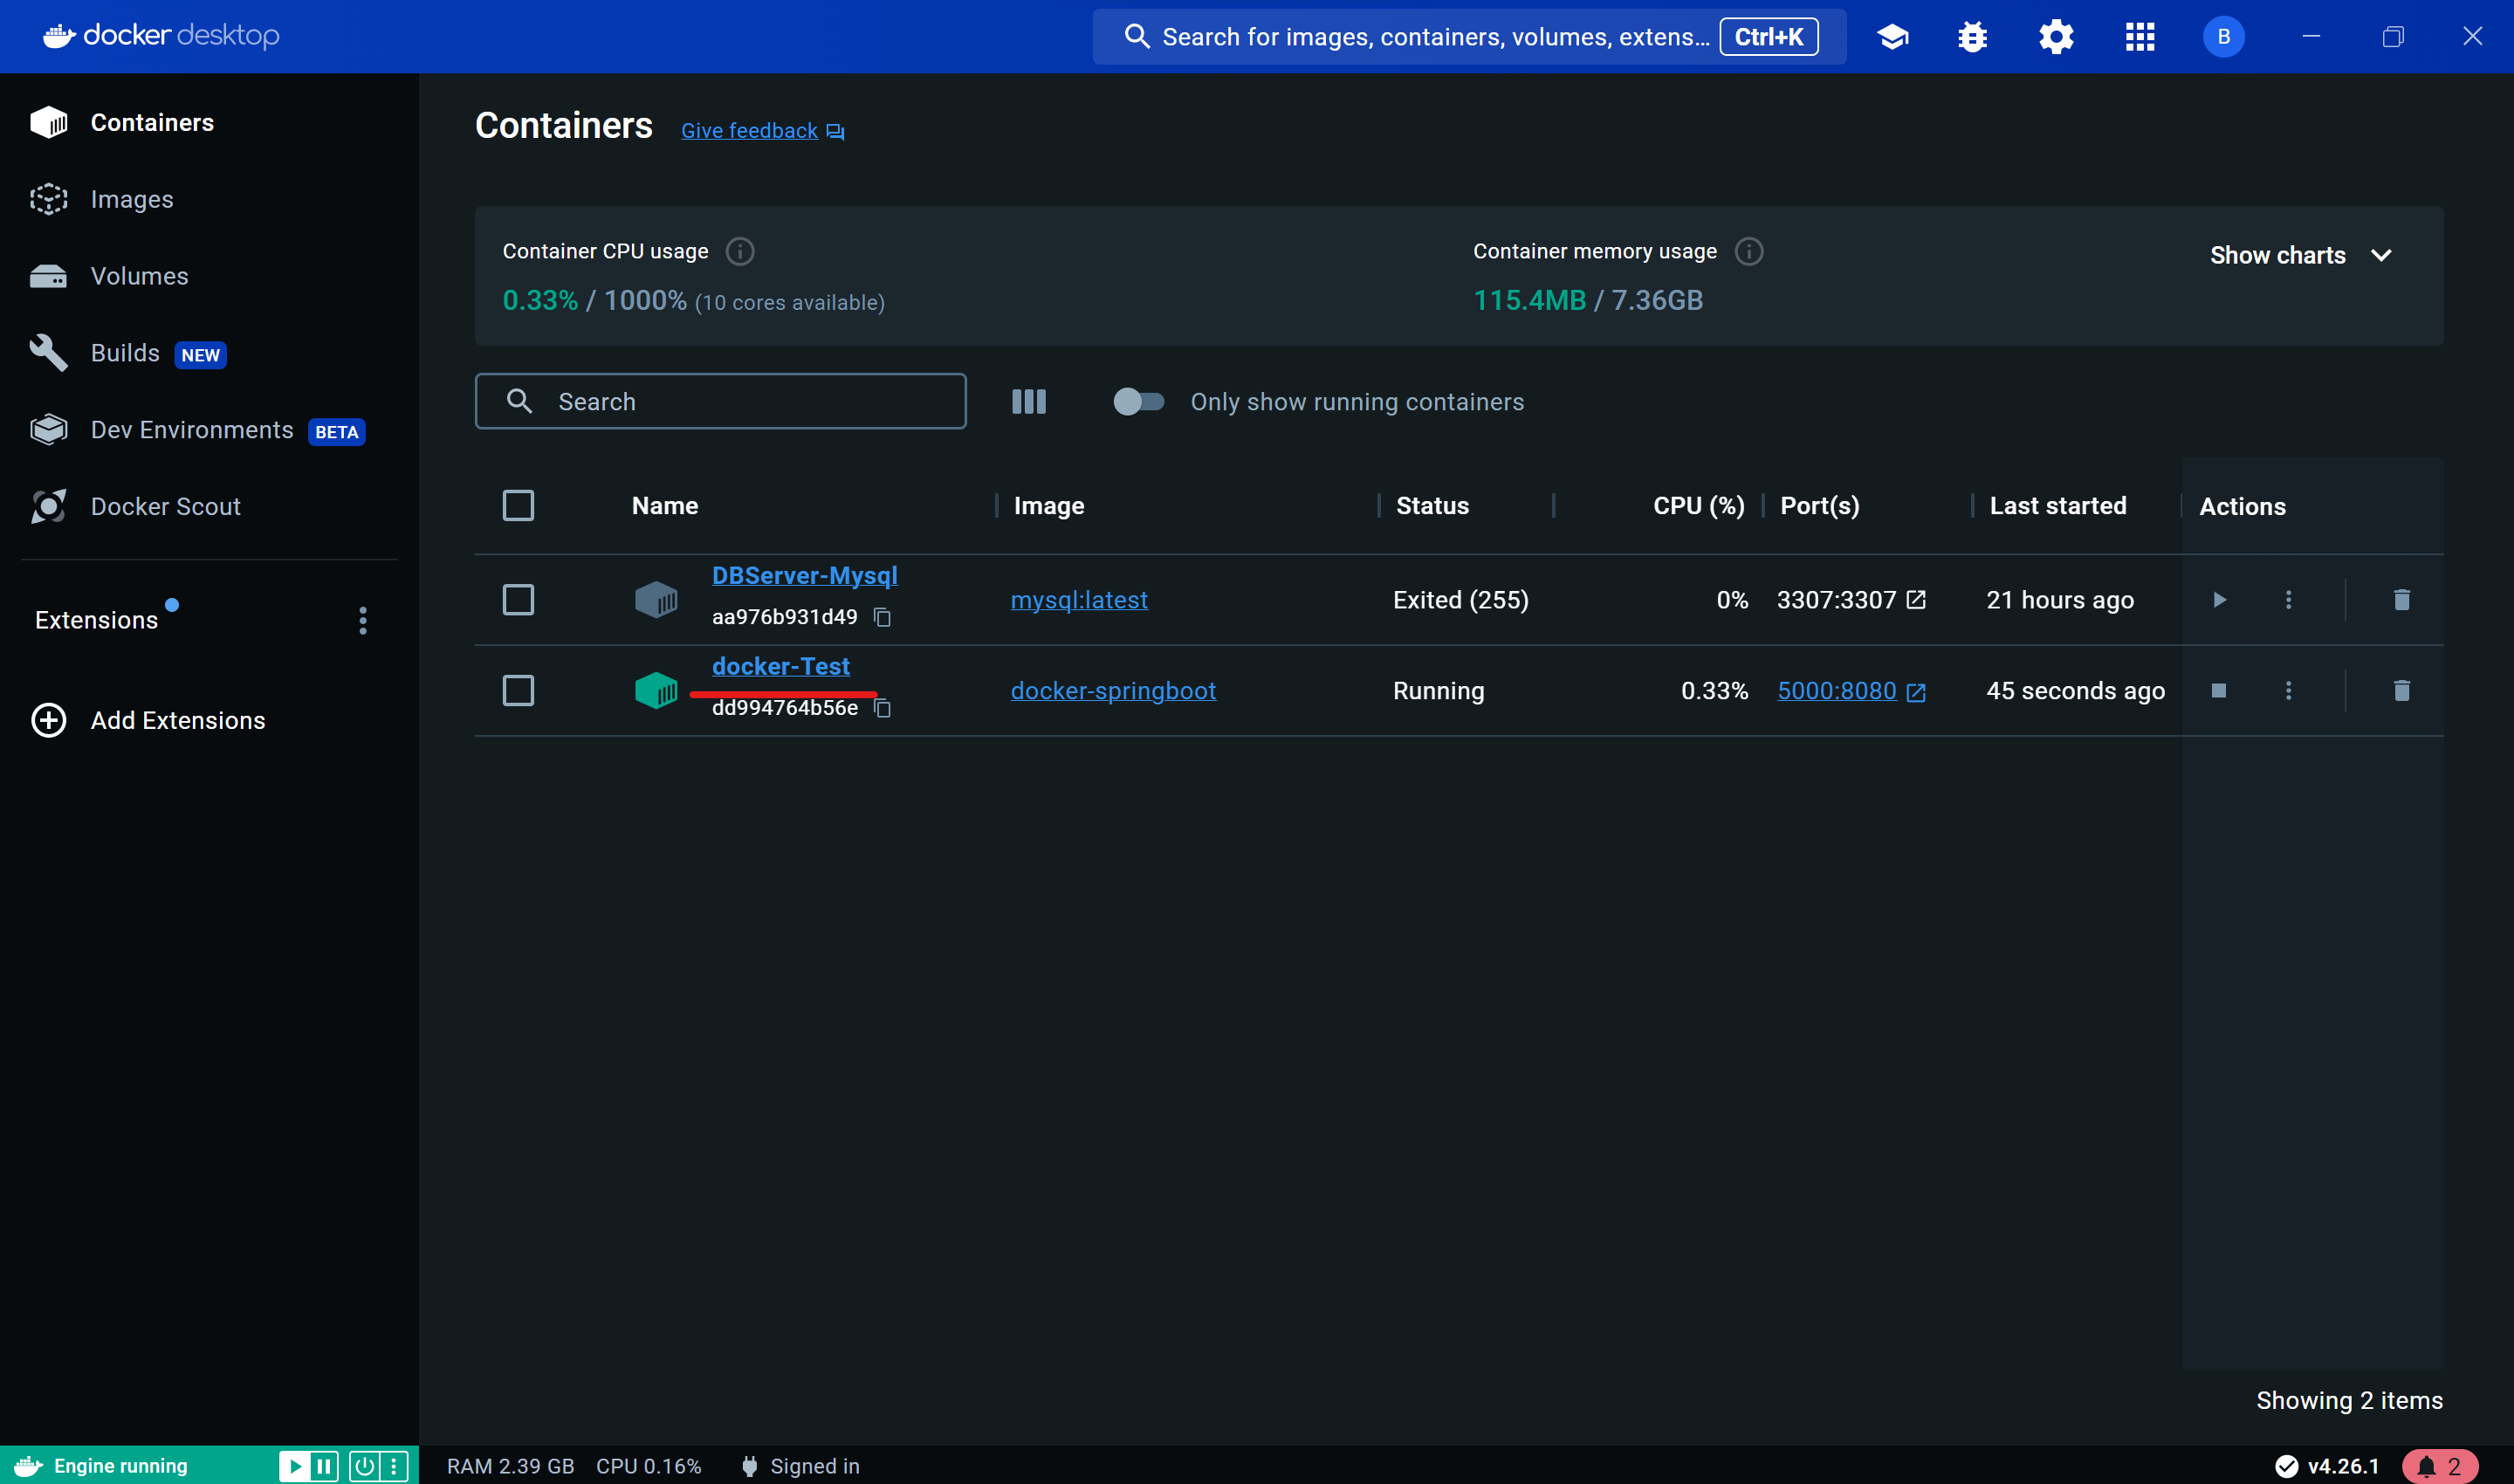Screen dimensions: 2514x1484
Task: Start the DBServer-Mysql container
Action: pyautogui.click(x=2218, y=600)
